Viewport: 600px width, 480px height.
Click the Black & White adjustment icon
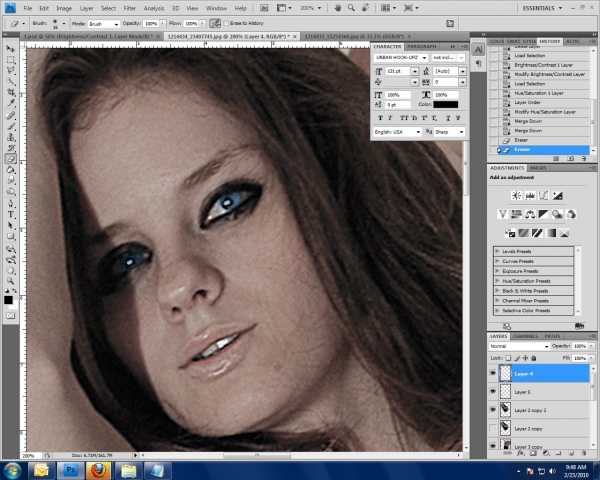click(x=543, y=214)
